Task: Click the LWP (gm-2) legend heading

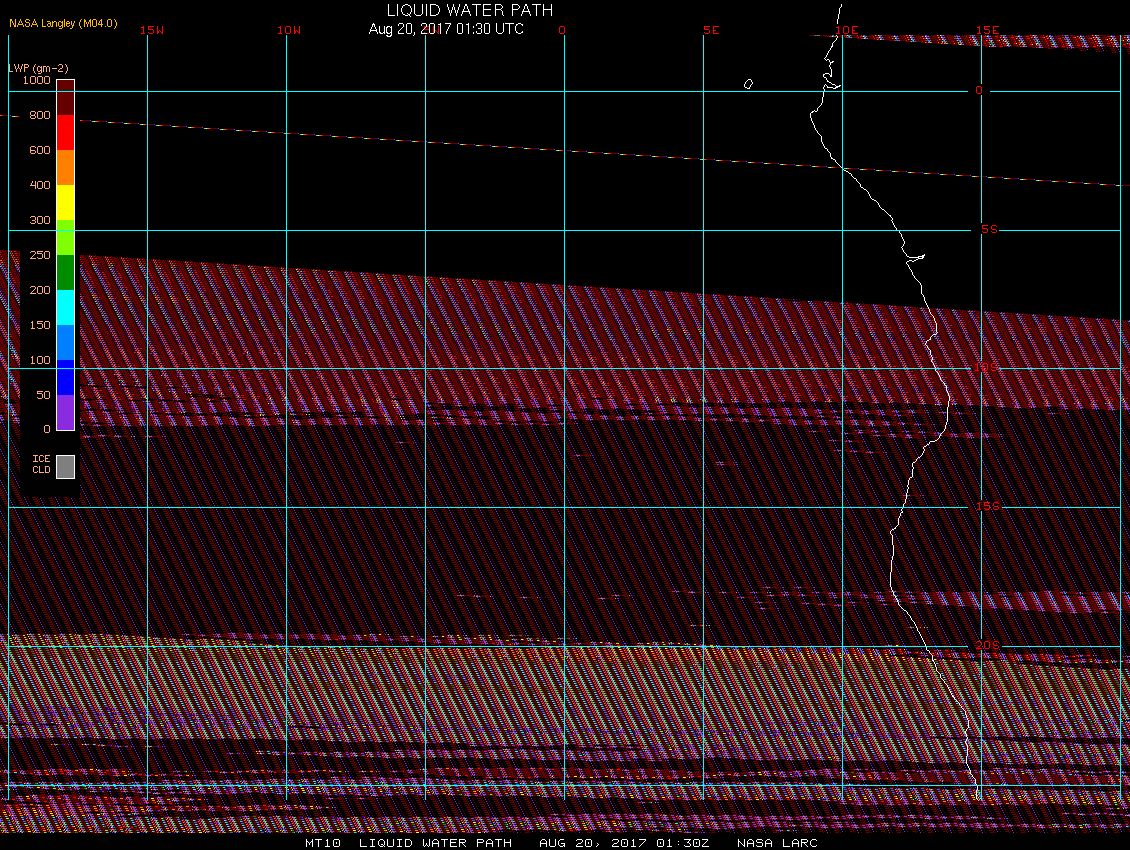Action: [x=38, y=68]
